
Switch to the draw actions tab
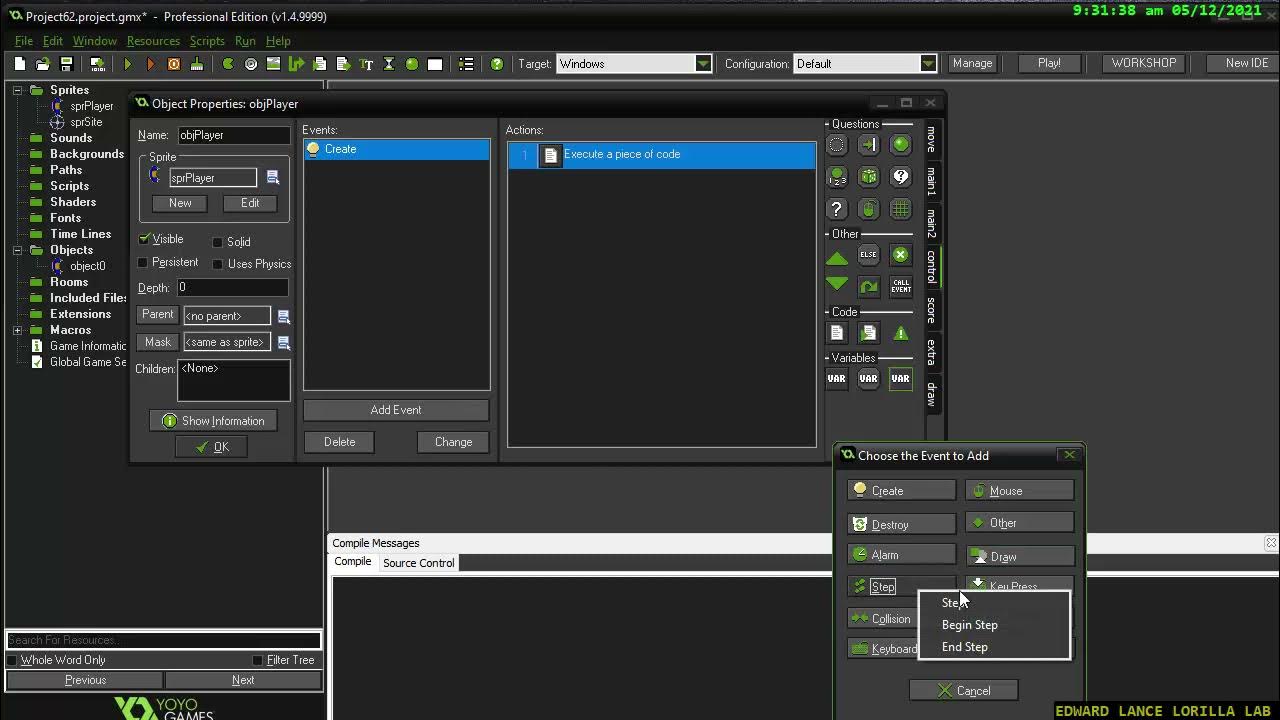coord(931,394)
